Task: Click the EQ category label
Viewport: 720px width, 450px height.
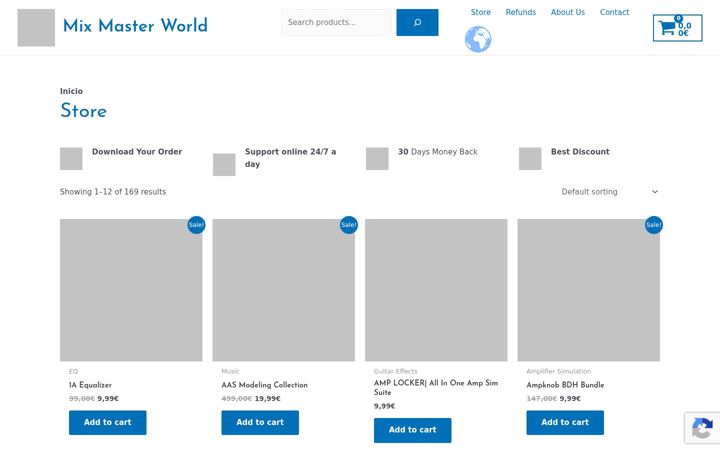Action: click(x=73, y=371)
